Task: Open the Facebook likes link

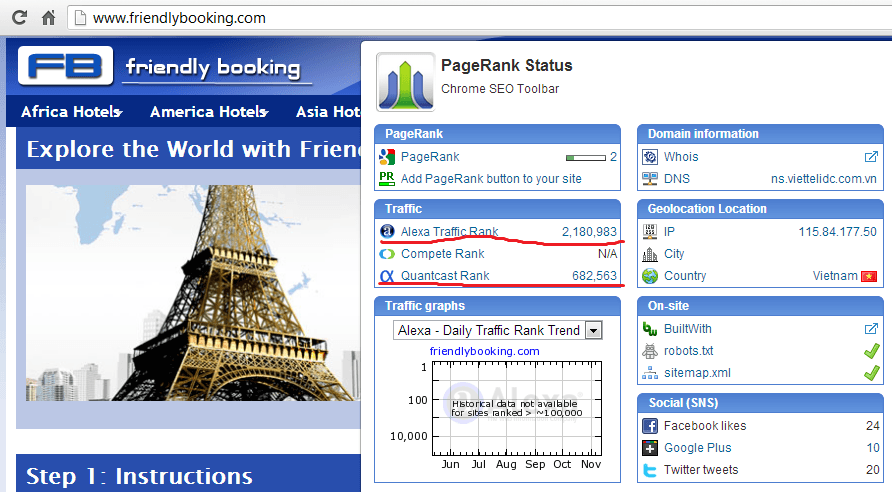Action: [705, 425]
